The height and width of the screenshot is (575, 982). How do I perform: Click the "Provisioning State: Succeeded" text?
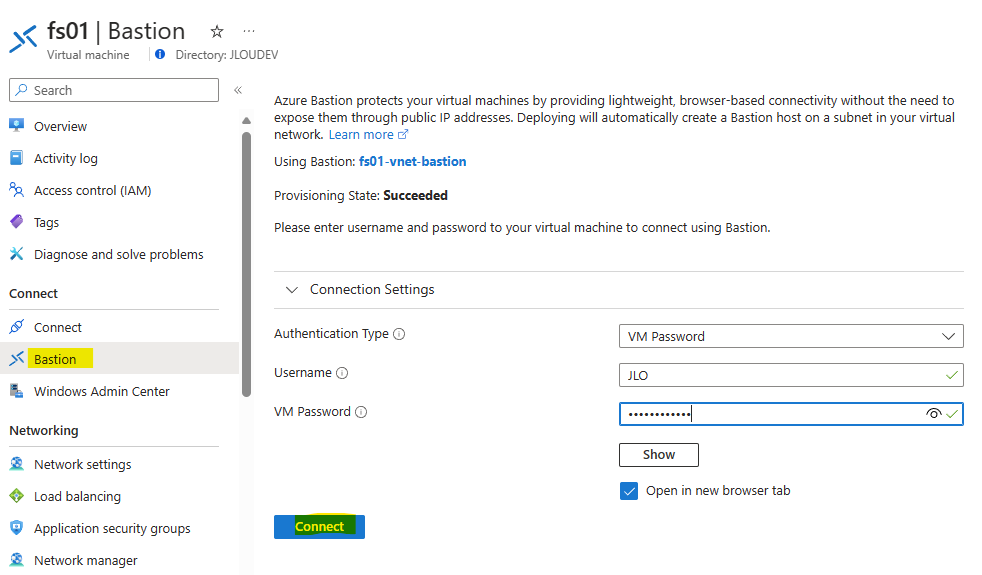click(361, 195)
